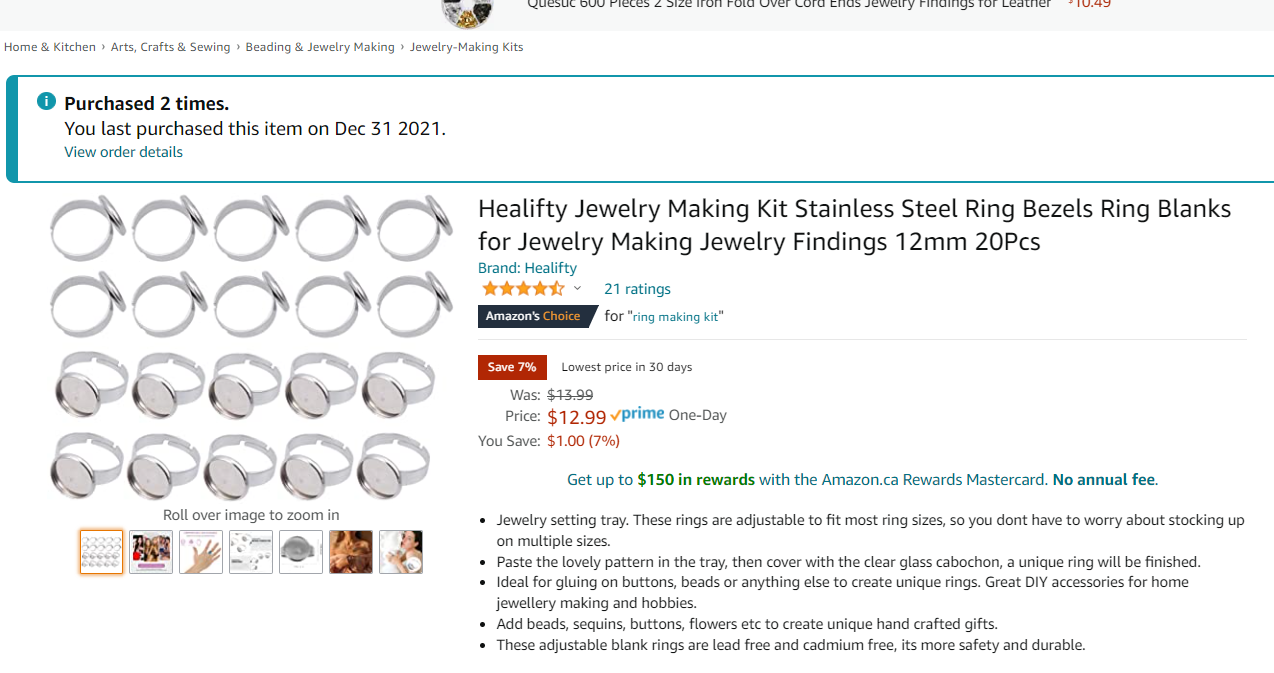Open the rating breakdown dropdown arrow
The width and height of the screenshot is (1274, 673).
click(x=577, y=289)
